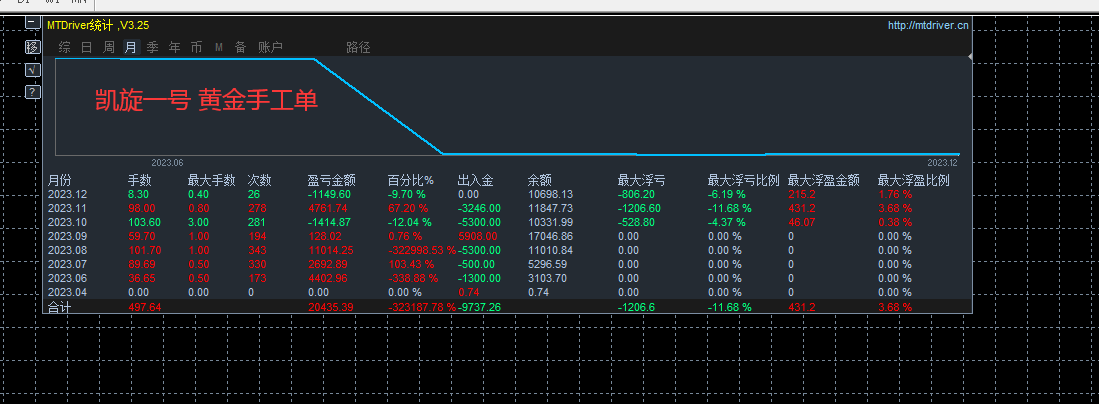The width and height of the screenshot is (1099, 404).
Task: Click the percentage -322998.53 %
Action: coord(422,250)
